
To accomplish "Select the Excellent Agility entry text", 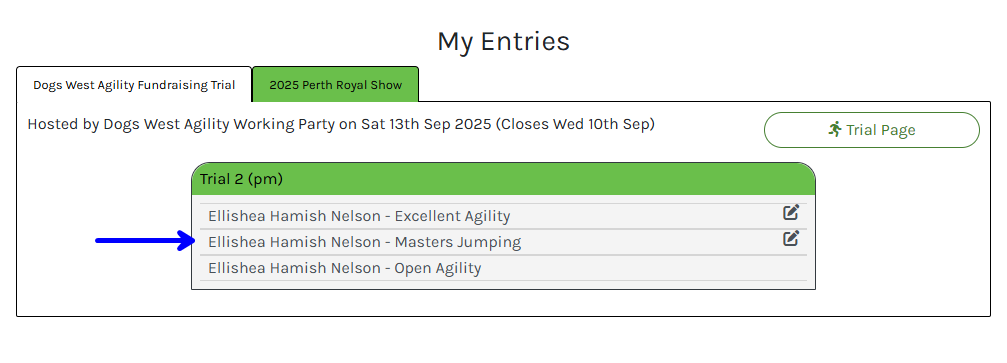I will coord(359,217).
